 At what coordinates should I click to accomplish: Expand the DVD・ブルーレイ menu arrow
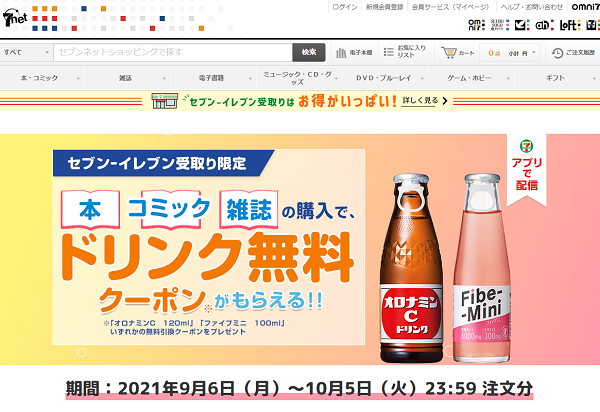pyautogui.click(x=422, y=78)
